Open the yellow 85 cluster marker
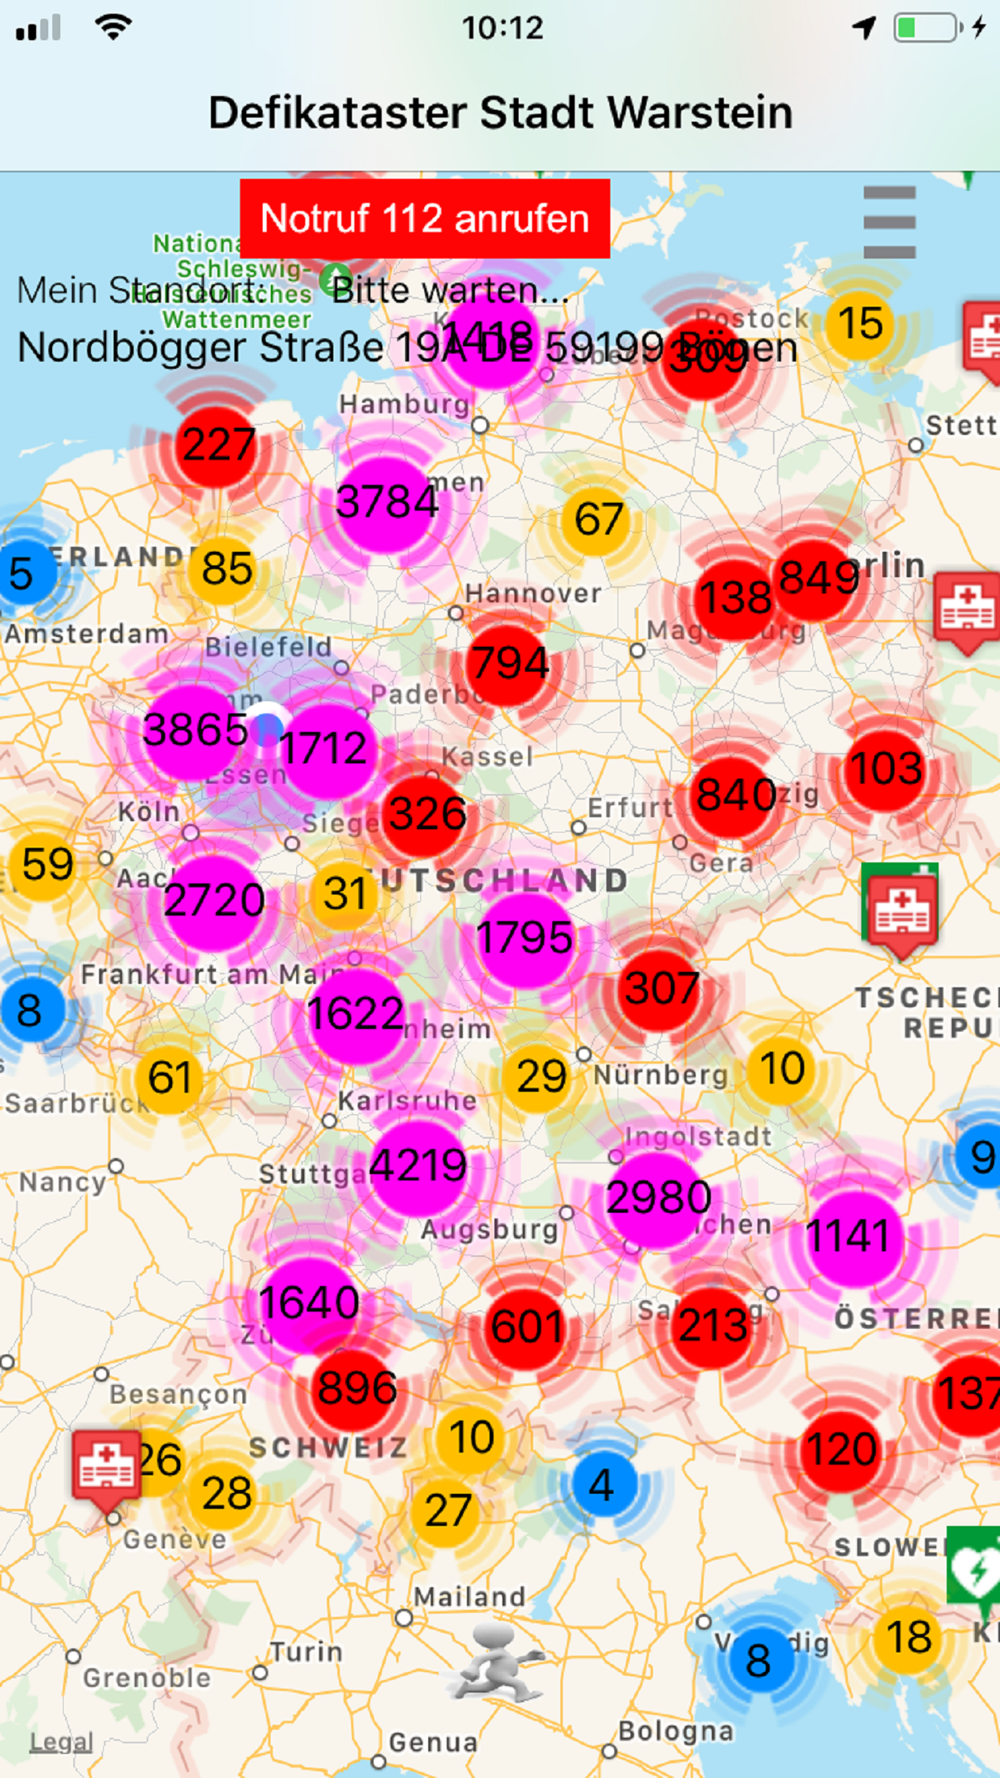 [226, 569]
